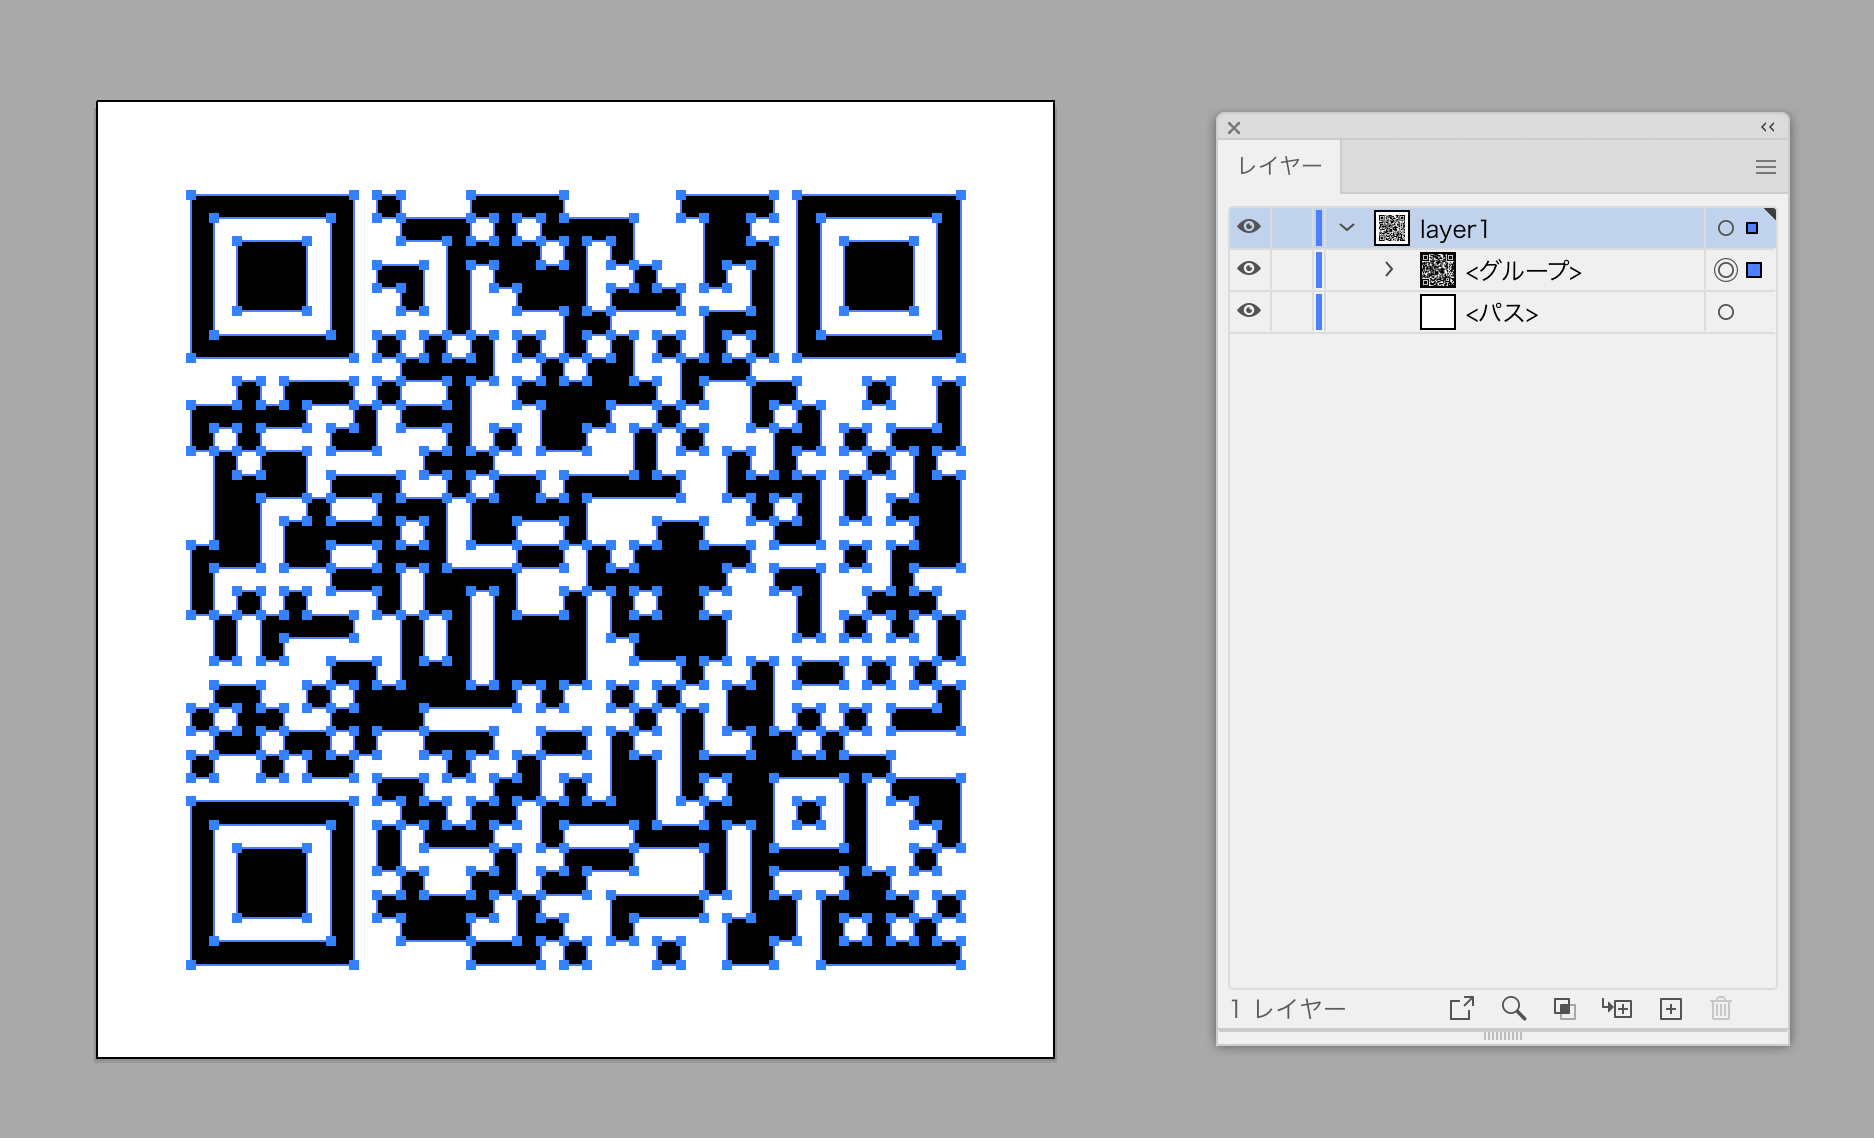Select the <グループ> row label
This screenshot has height=1138, width=1874.
click(x=1523, y=271)
